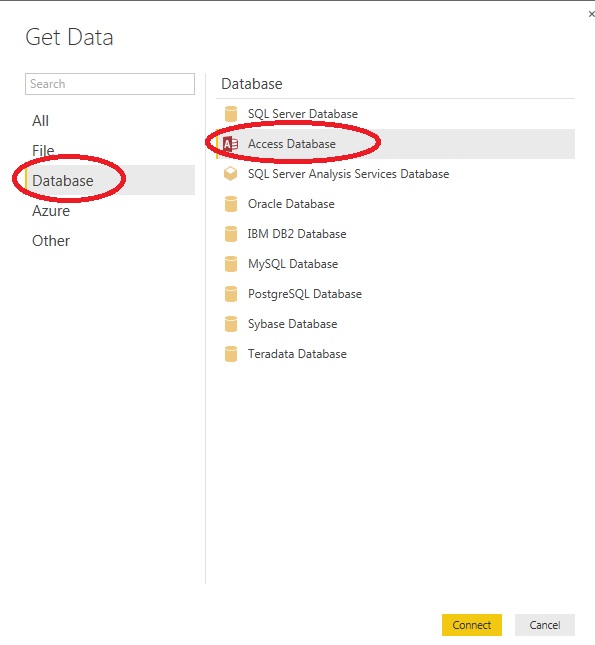Click the IBM DB2 Database cylinder icon
595x645 pixels.
click(231, 234)
